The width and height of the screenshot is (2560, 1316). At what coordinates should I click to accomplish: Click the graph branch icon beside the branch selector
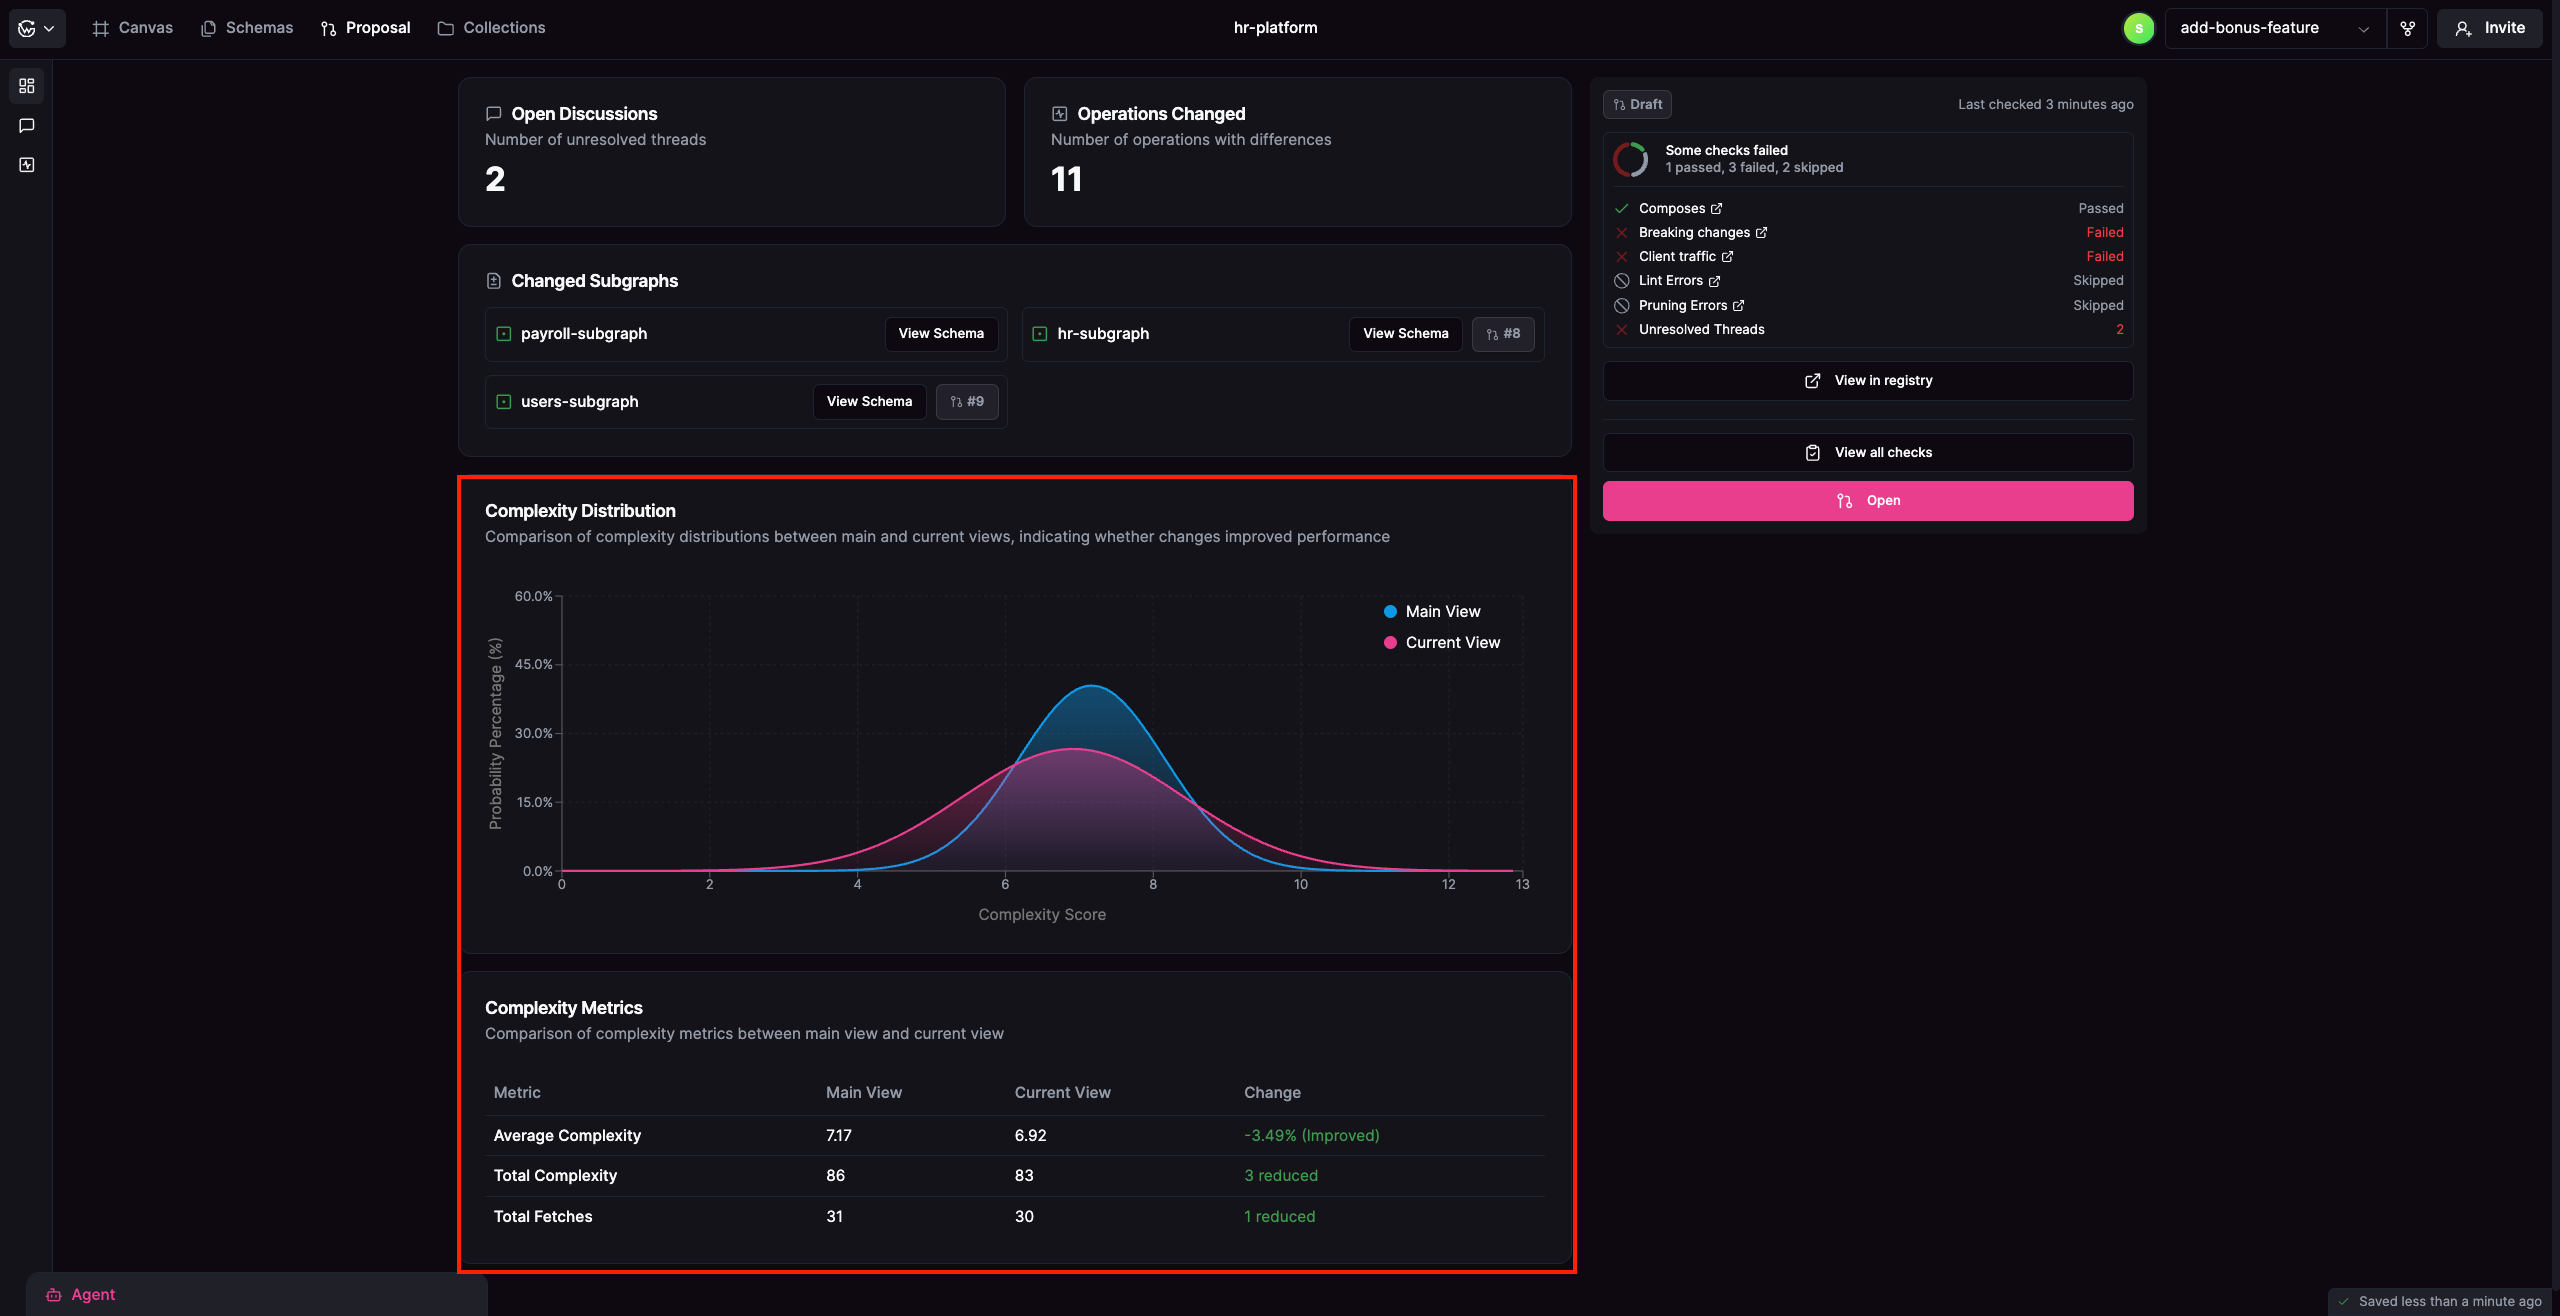coord(2408,28)
